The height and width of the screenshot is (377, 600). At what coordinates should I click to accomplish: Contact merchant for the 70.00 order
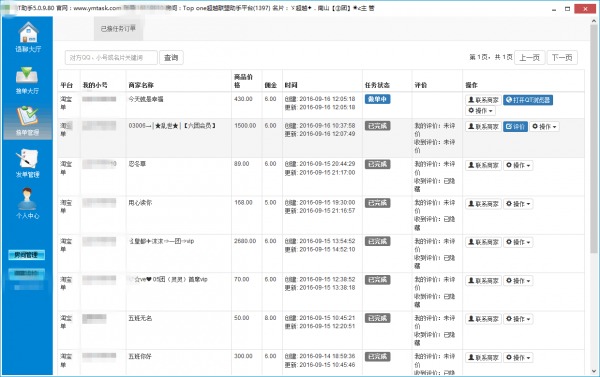[483, 281]
